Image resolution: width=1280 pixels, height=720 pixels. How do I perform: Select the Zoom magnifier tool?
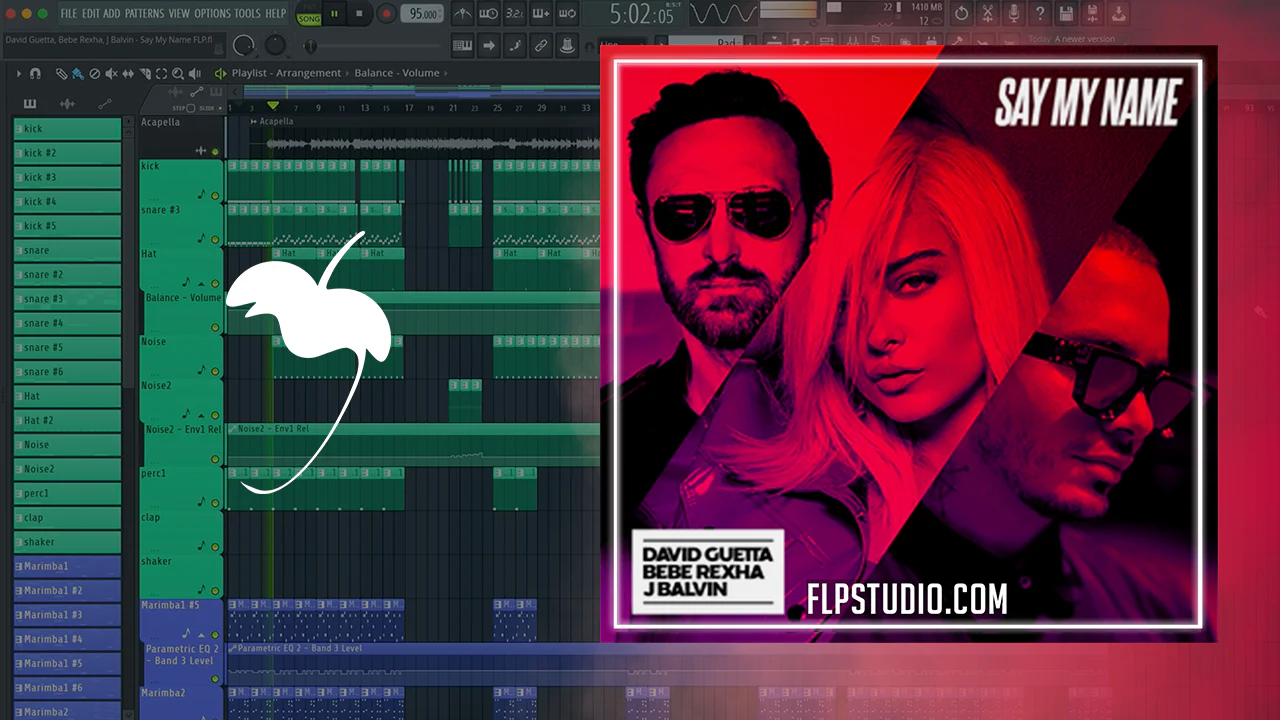click(x=178, y=73)
